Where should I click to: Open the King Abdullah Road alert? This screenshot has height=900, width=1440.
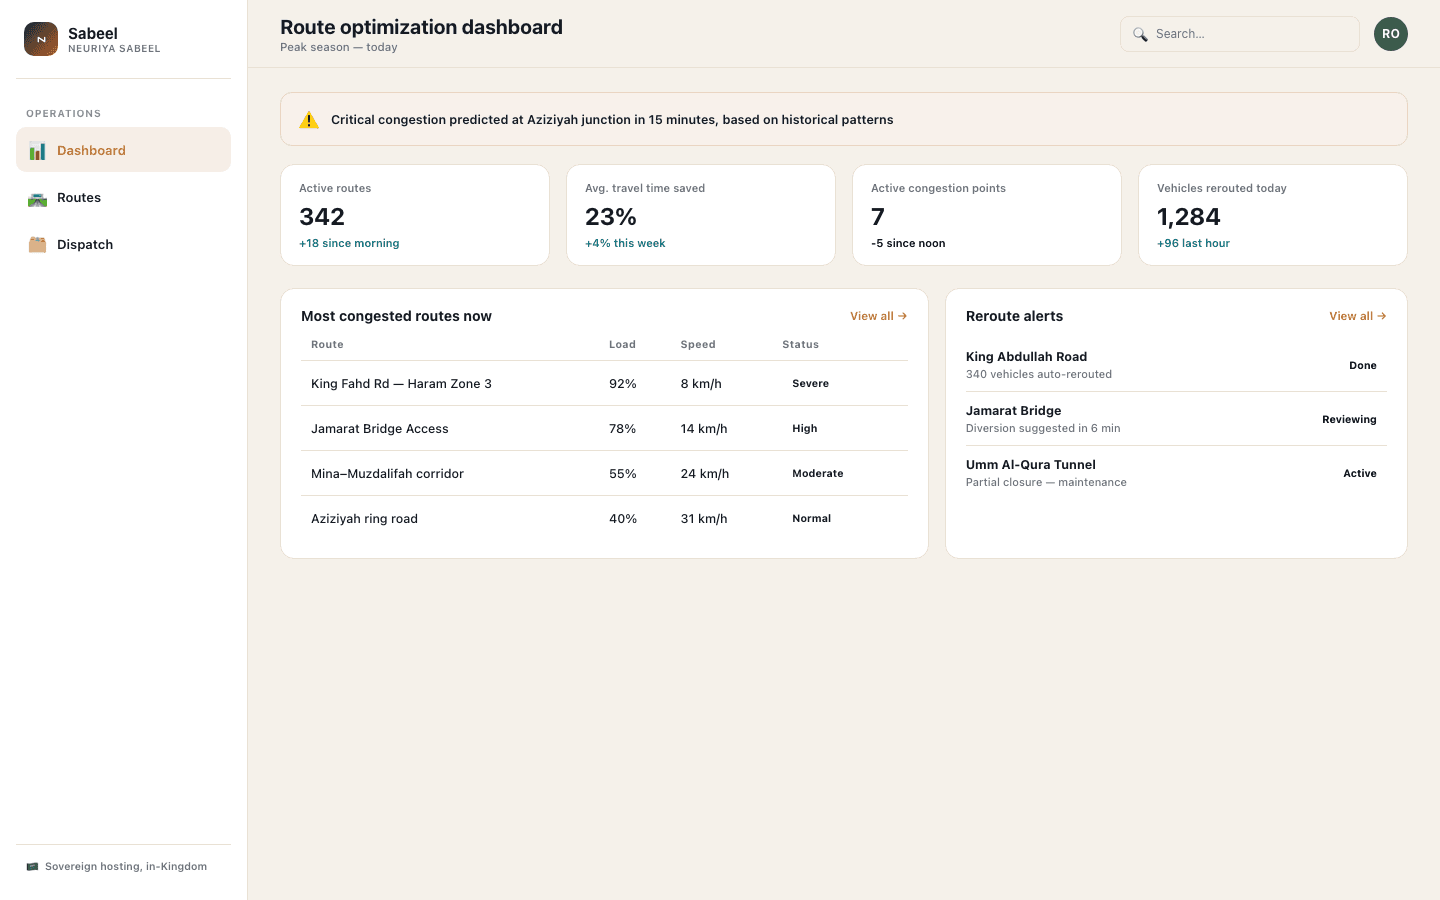(1176, 365)
